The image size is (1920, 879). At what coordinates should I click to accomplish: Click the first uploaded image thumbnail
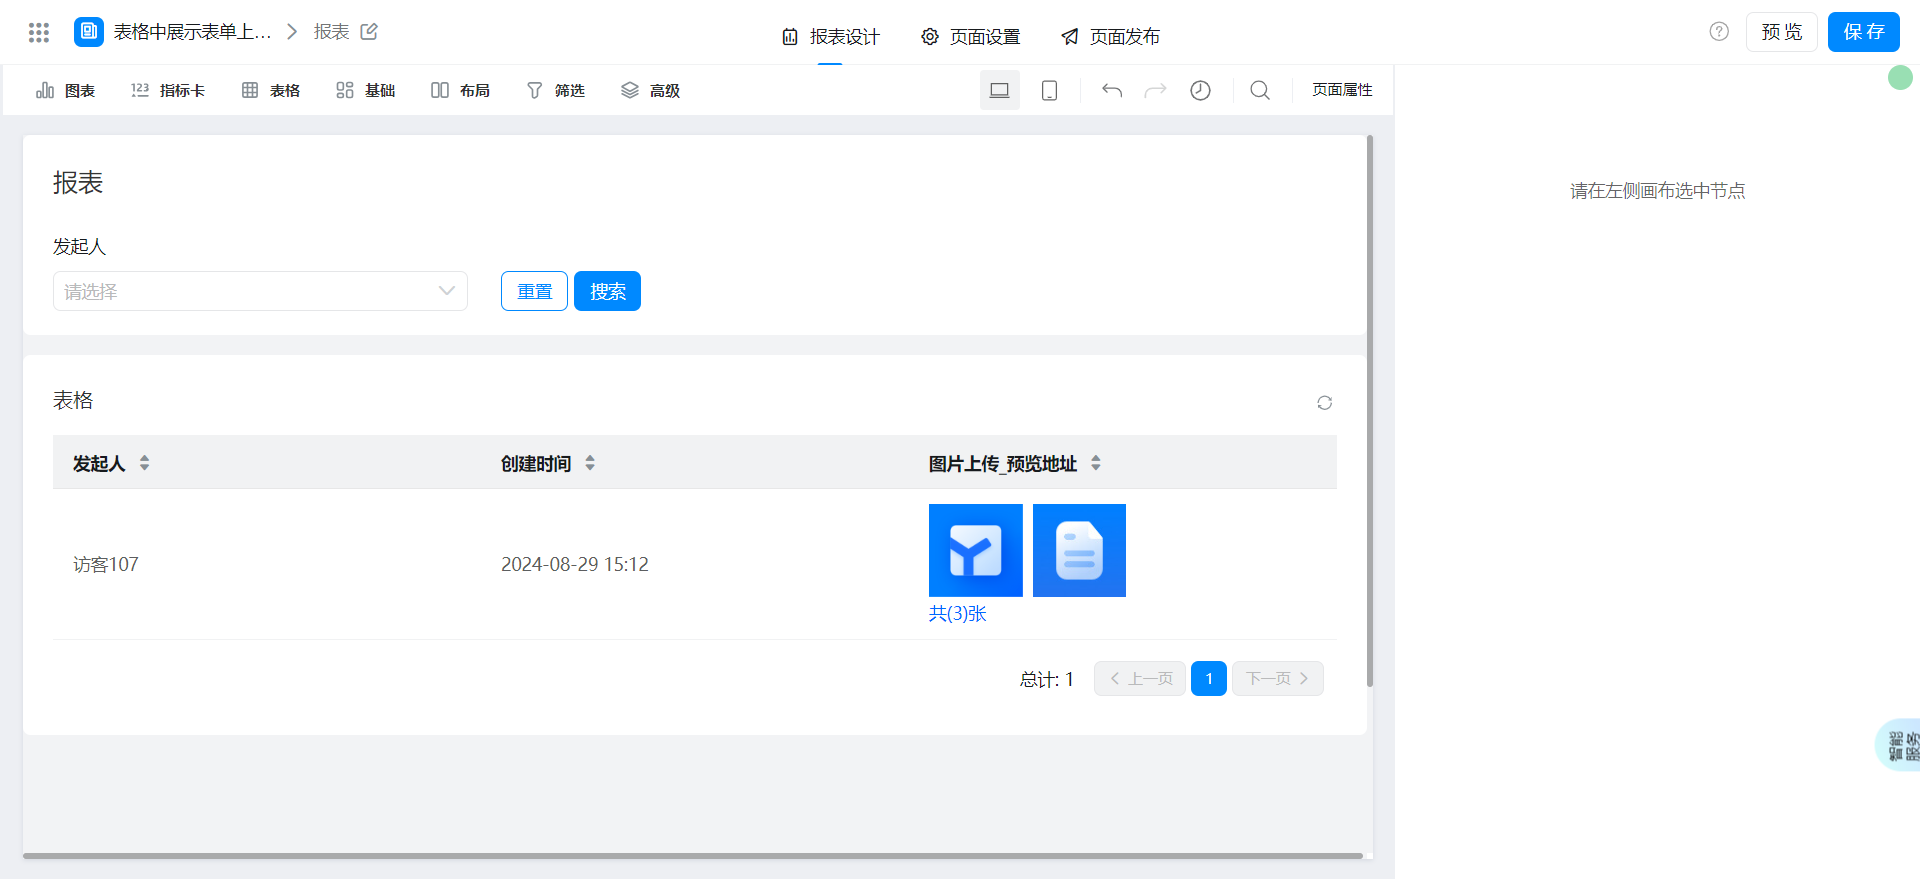[975, 550]
